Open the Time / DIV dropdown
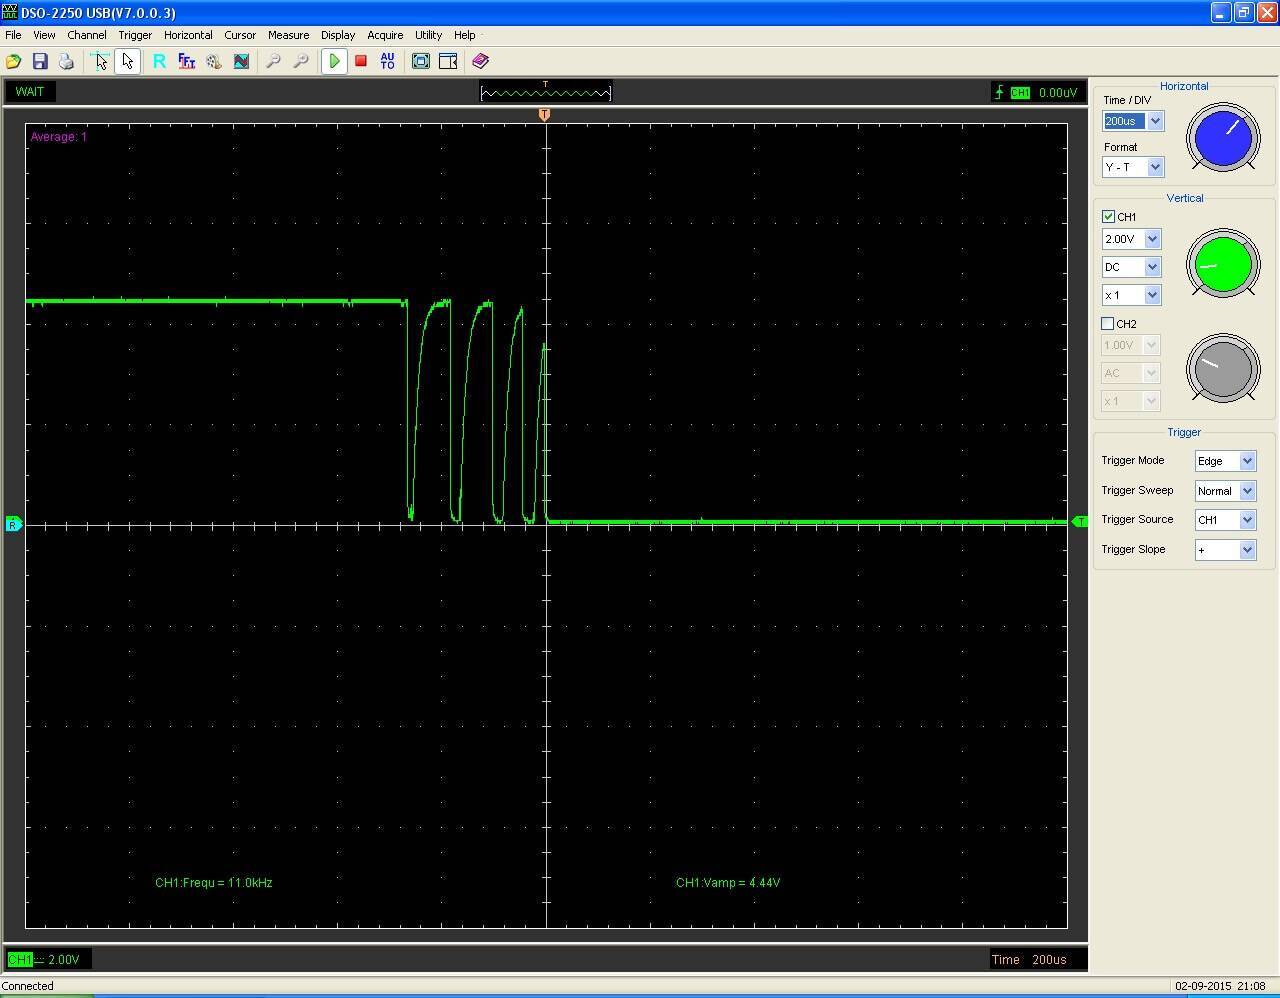The width and height of the screenshot is (1280, 998). [x=1155, y=121]
